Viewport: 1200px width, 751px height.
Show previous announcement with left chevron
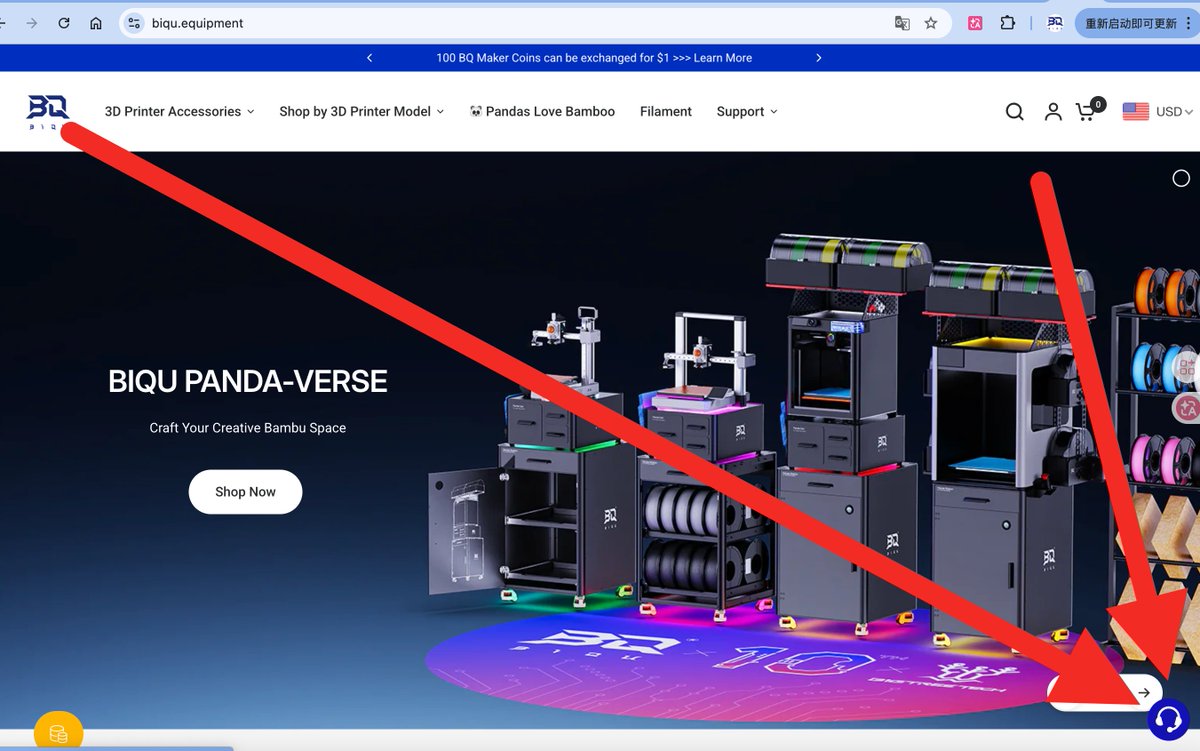370,58
